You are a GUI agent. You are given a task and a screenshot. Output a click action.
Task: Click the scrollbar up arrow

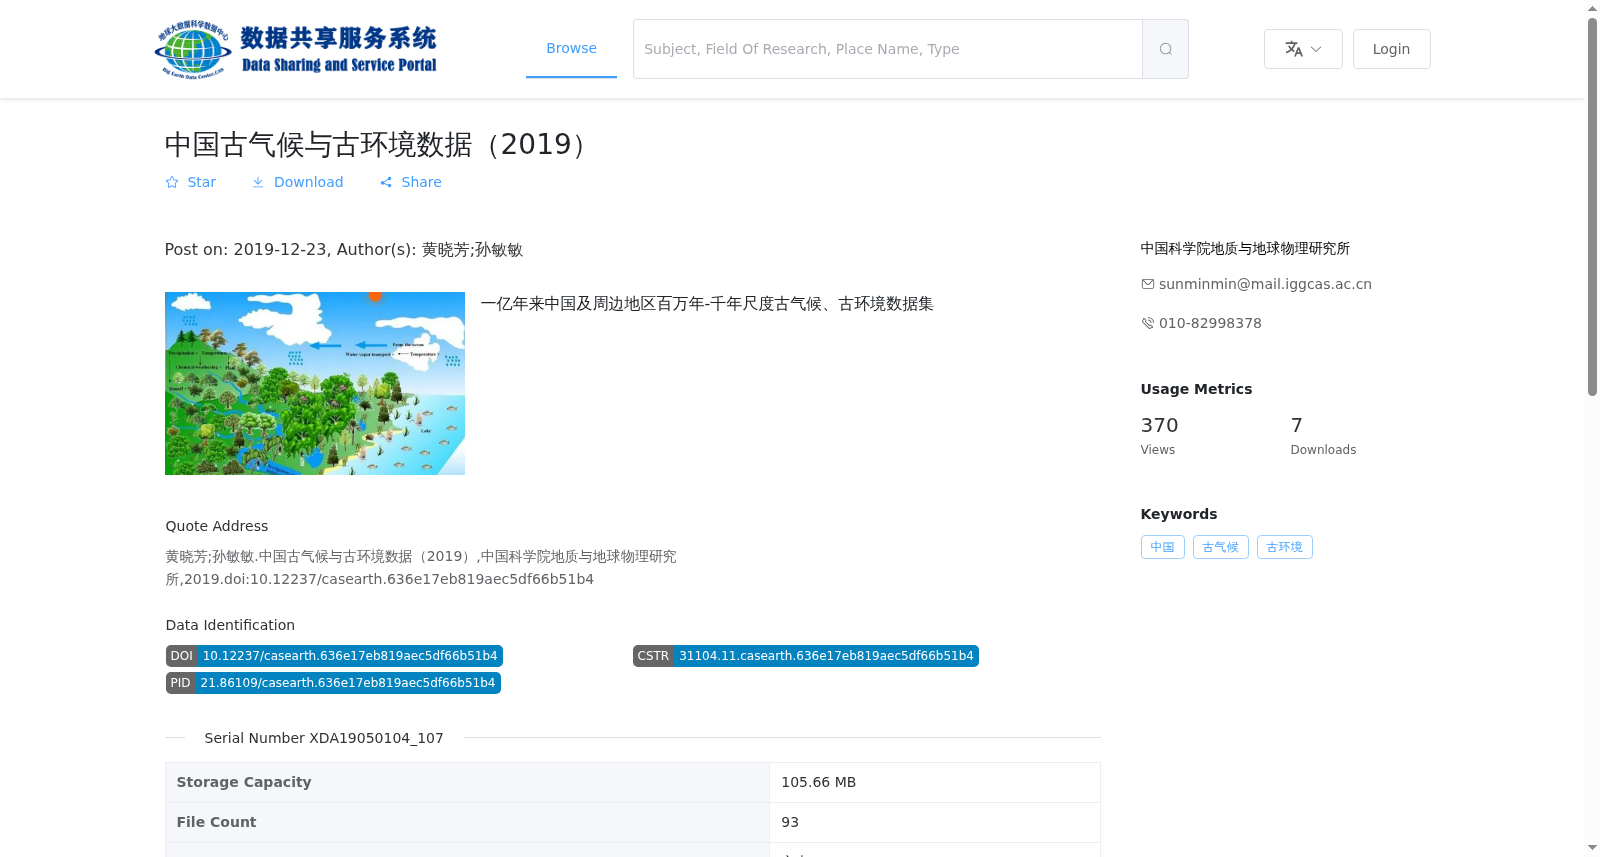[1592, 8]
